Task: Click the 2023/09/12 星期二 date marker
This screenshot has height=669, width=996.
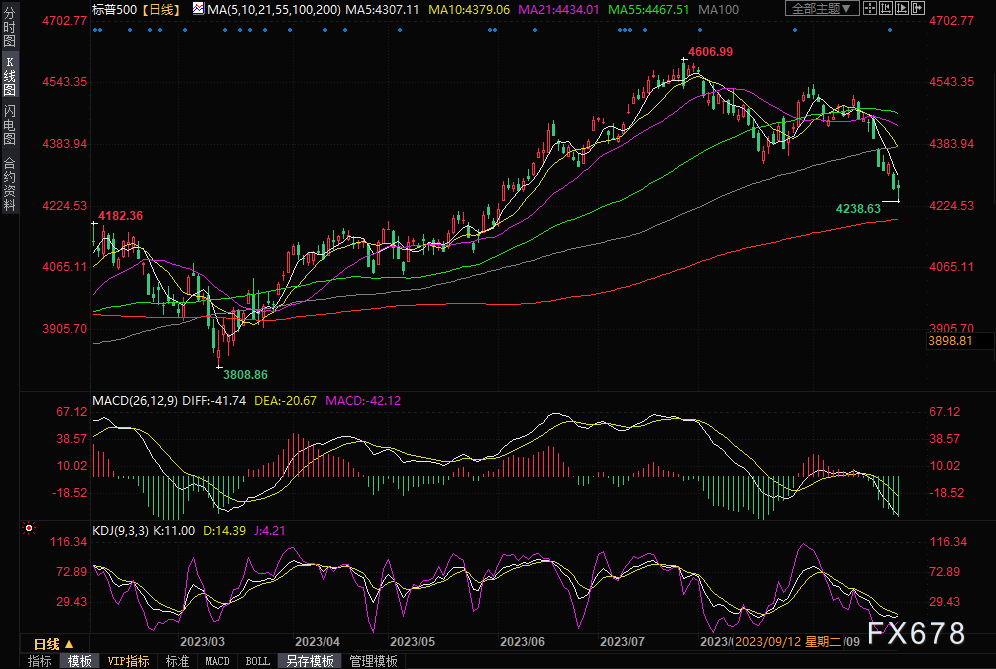Action: pyautogui.click(x=788, y=642)
